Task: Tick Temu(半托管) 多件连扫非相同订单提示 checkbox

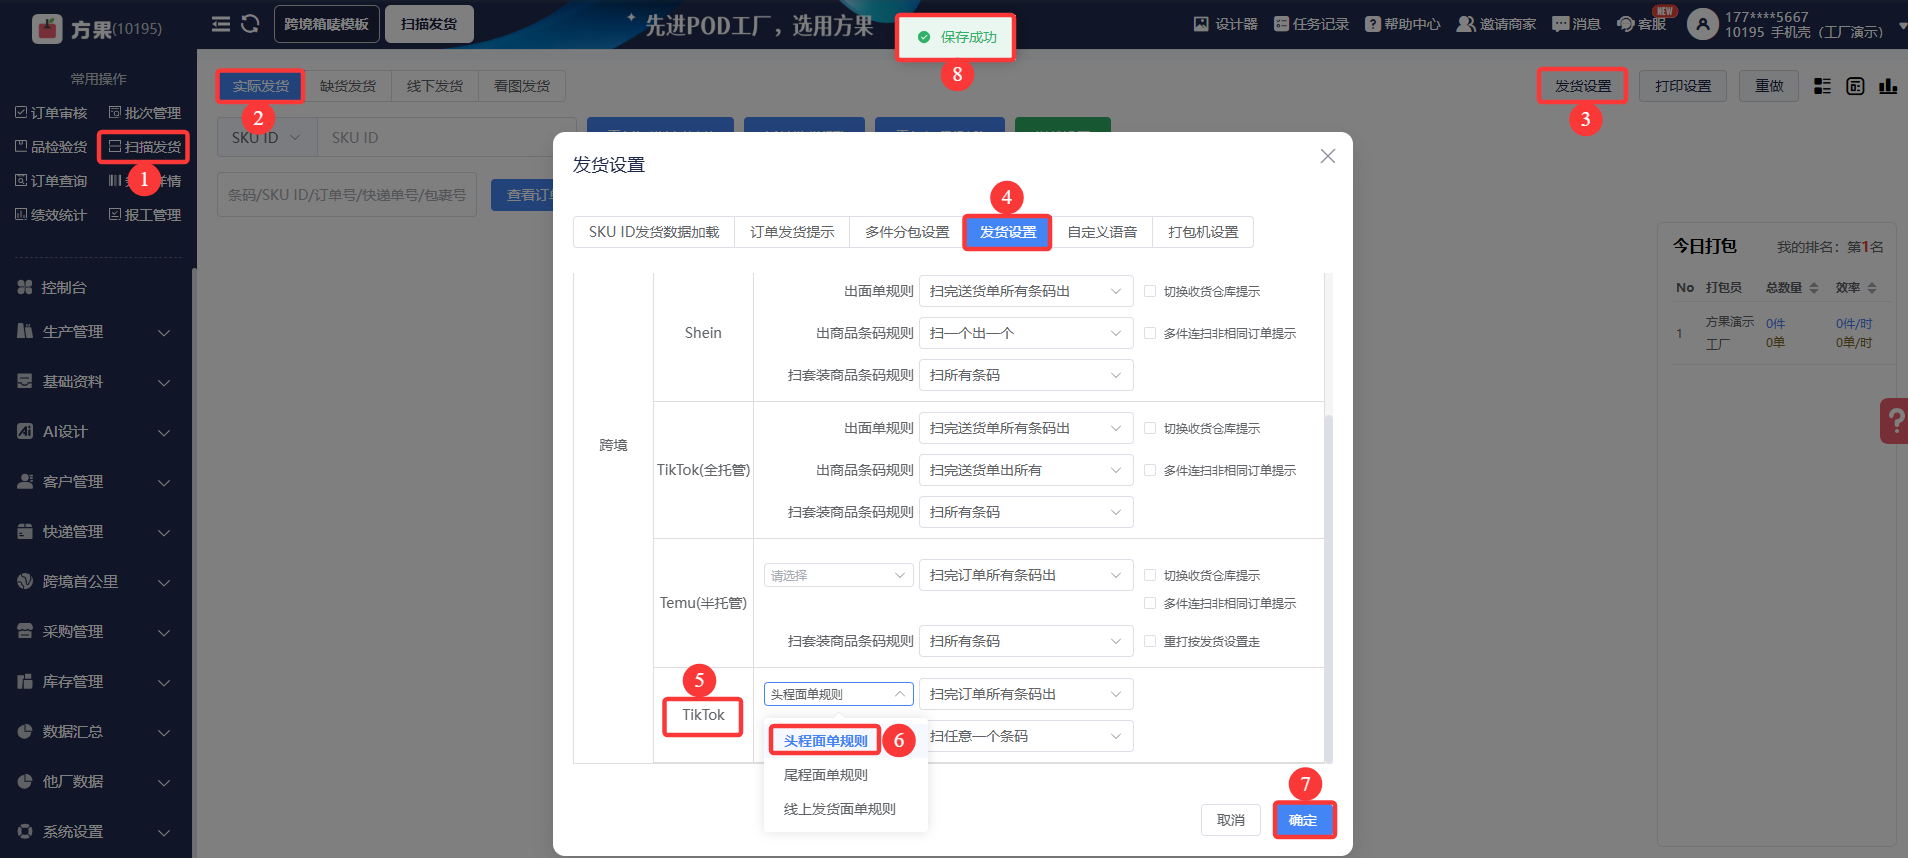Action: [1150, 603]
